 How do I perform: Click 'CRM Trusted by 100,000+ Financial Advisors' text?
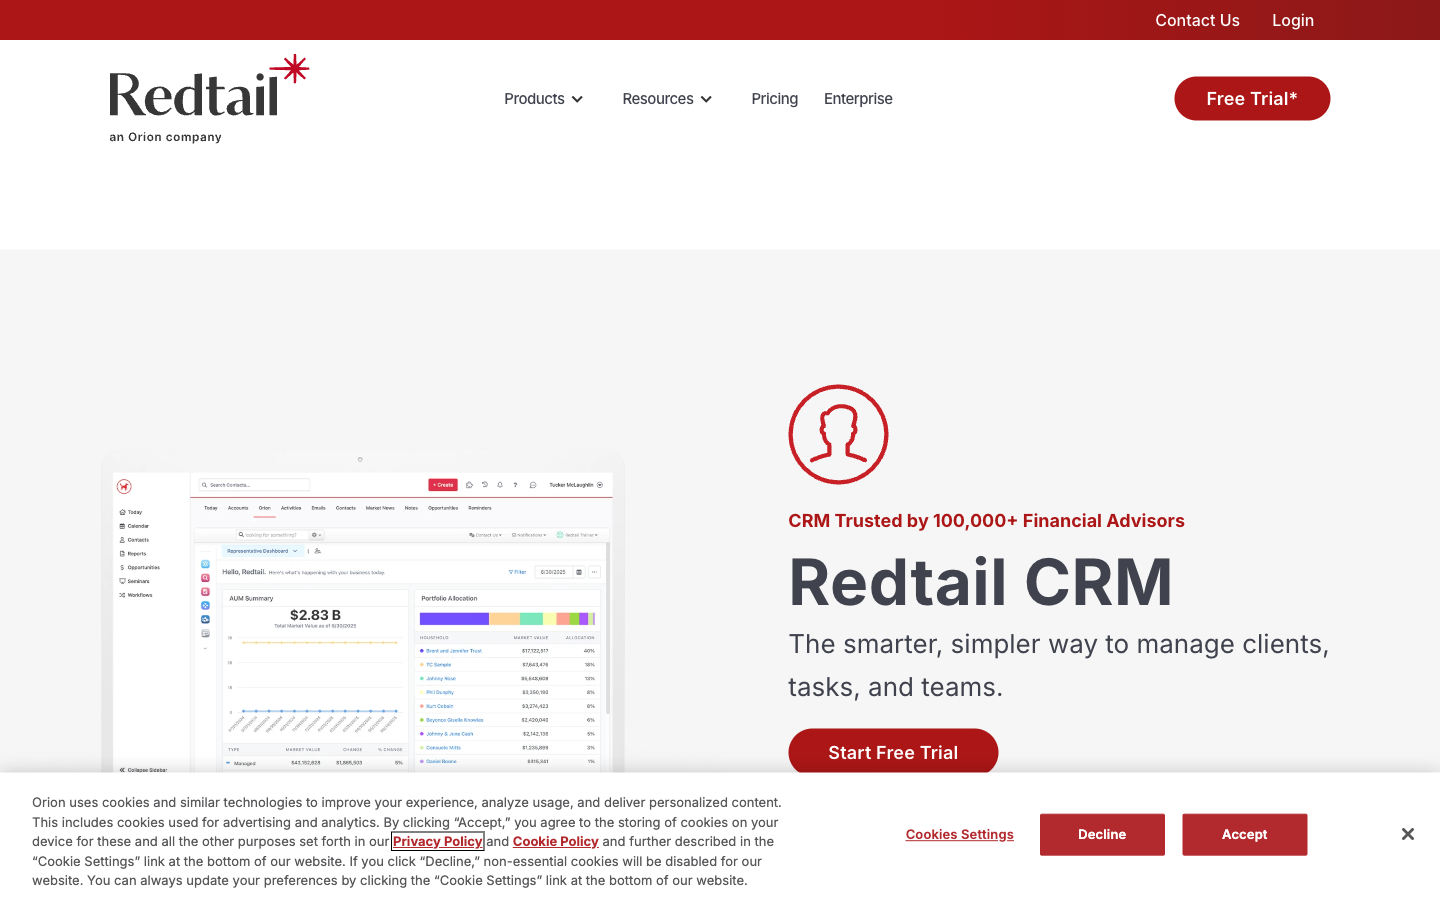pyautogui.click(x=986, y=521)
